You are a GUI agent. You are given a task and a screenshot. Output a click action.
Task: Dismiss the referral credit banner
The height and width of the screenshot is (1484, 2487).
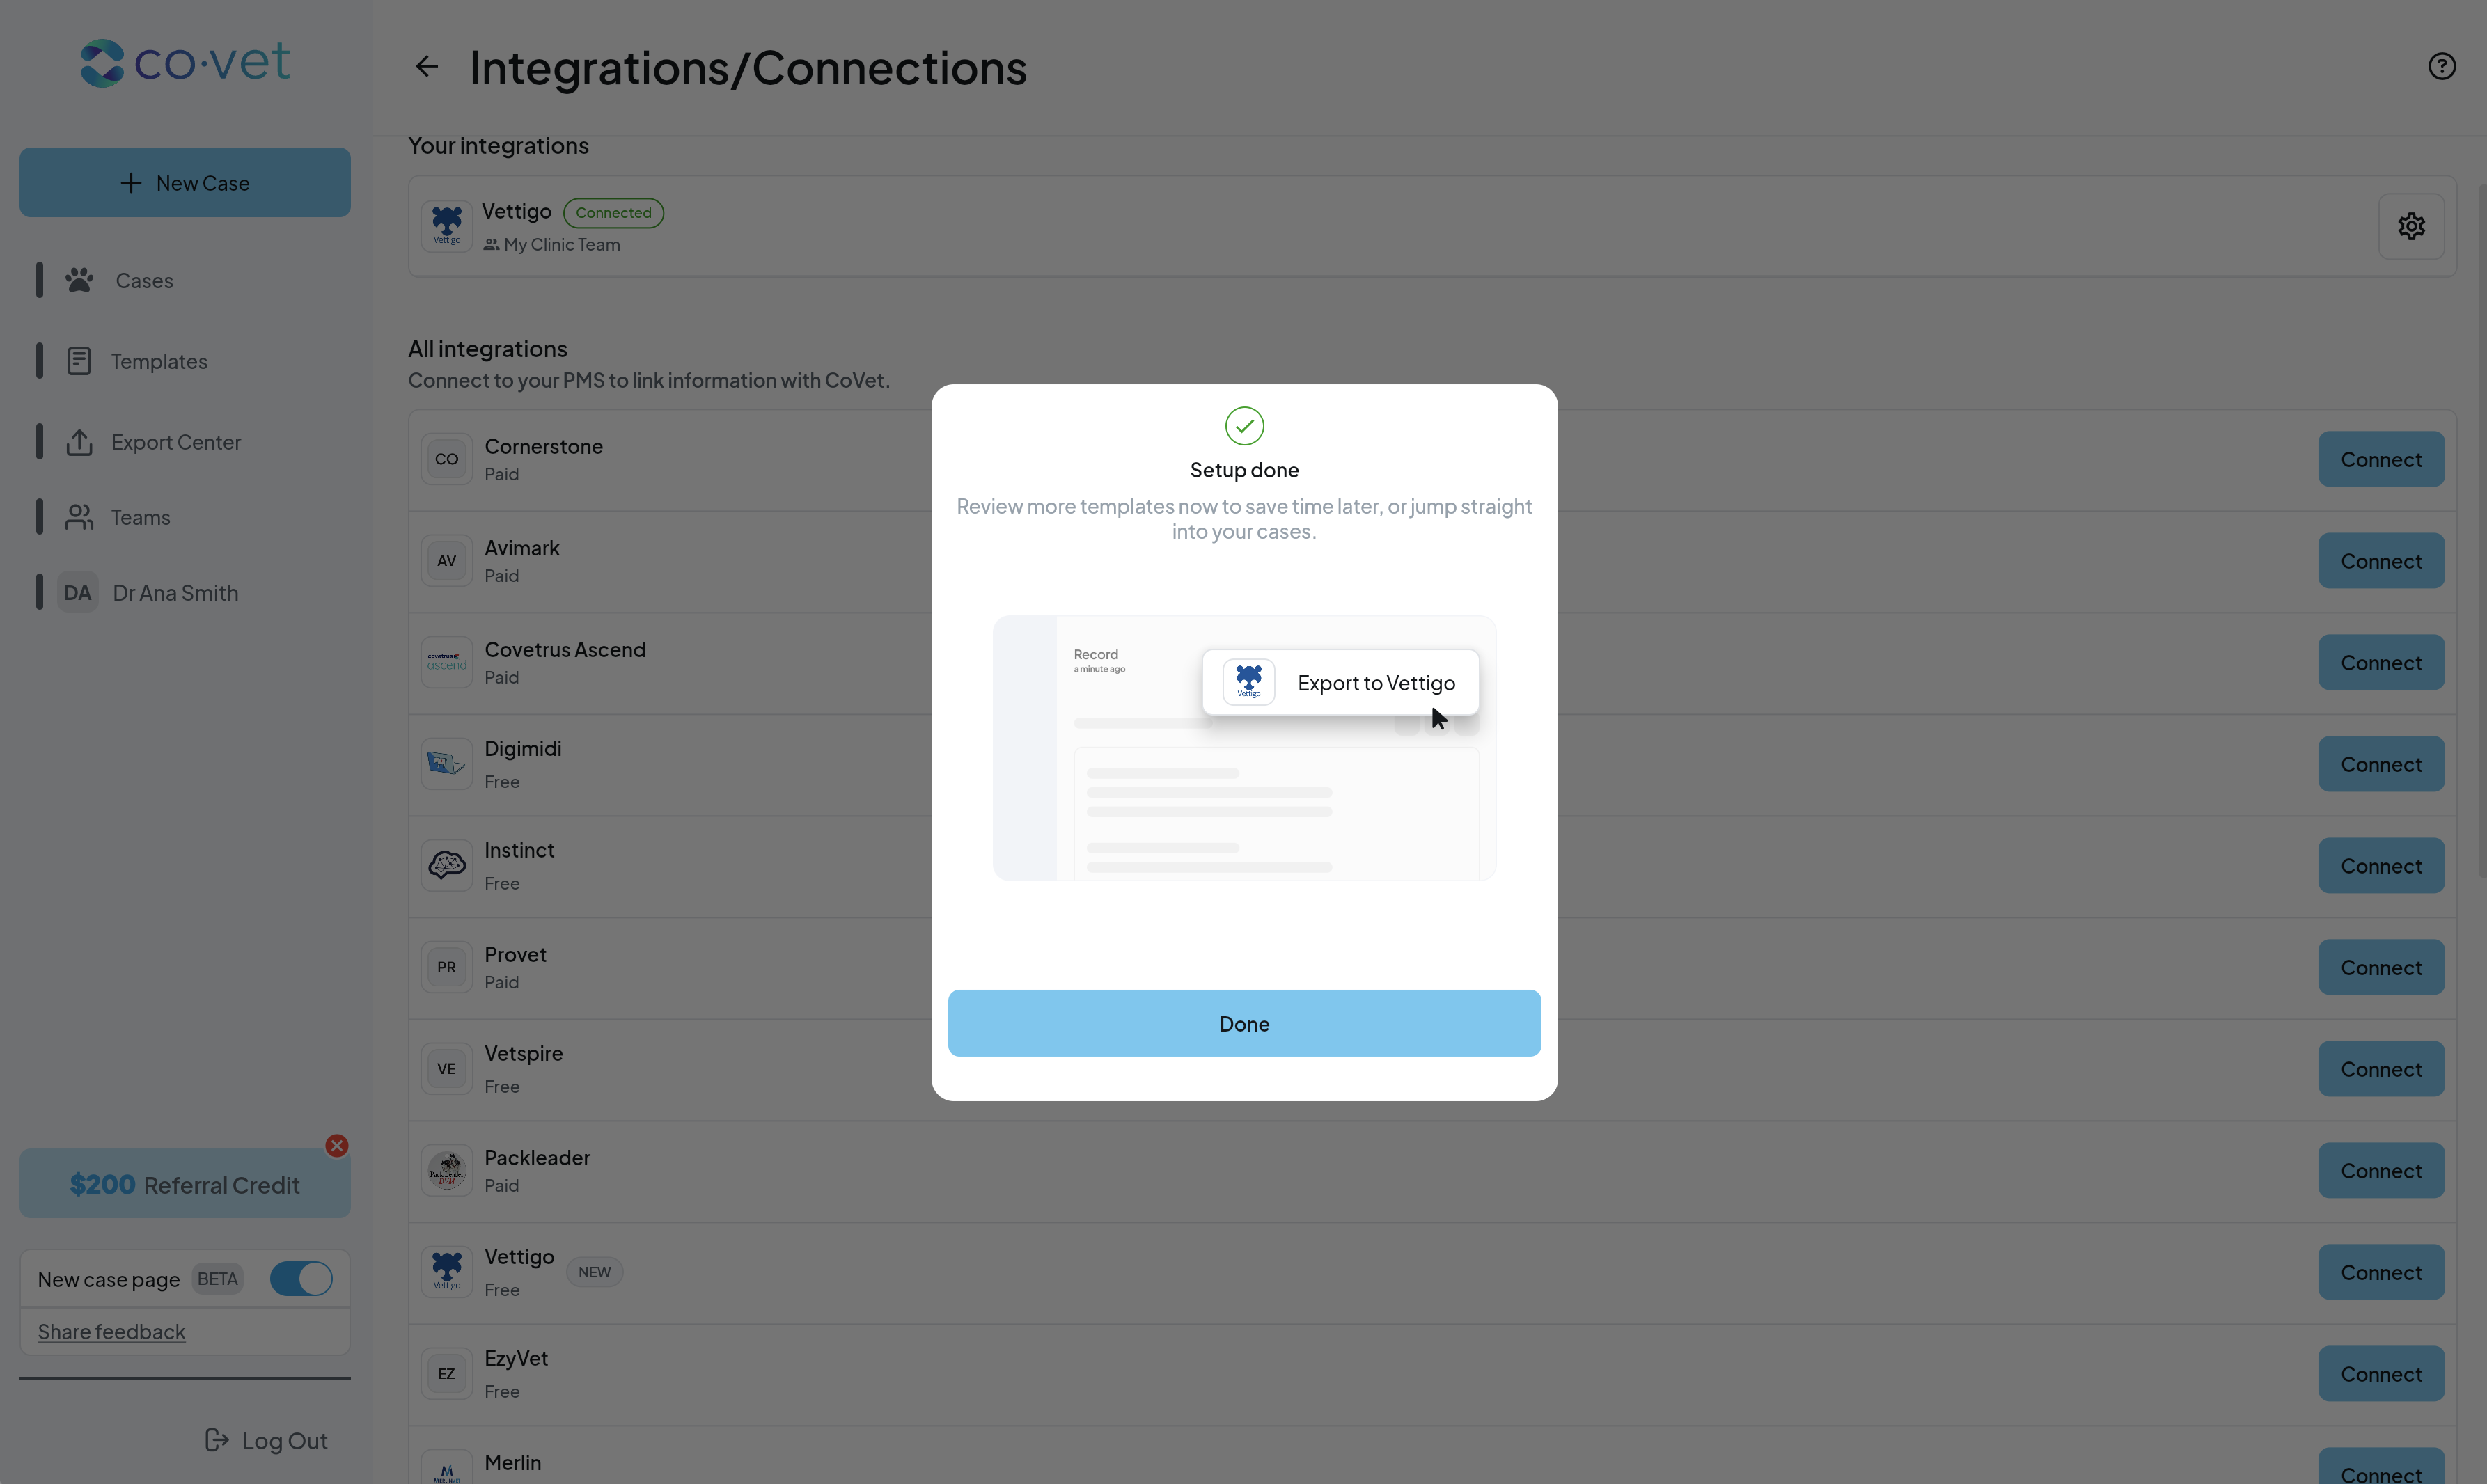coord(337,1145)
